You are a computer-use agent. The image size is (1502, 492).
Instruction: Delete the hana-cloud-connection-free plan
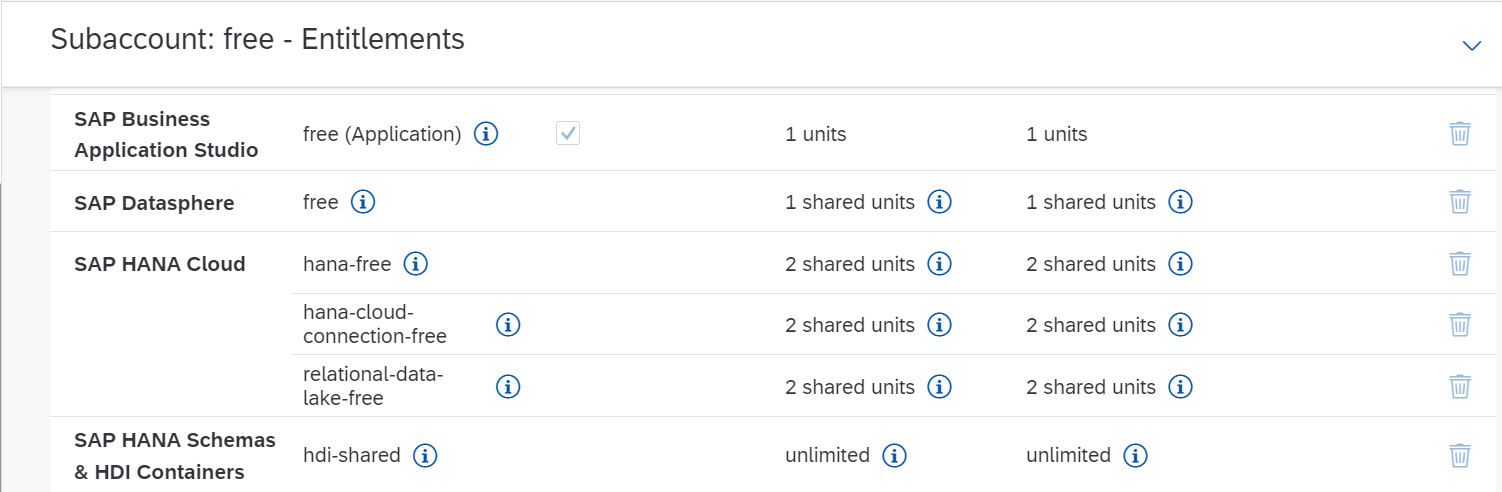[1459, 325]
